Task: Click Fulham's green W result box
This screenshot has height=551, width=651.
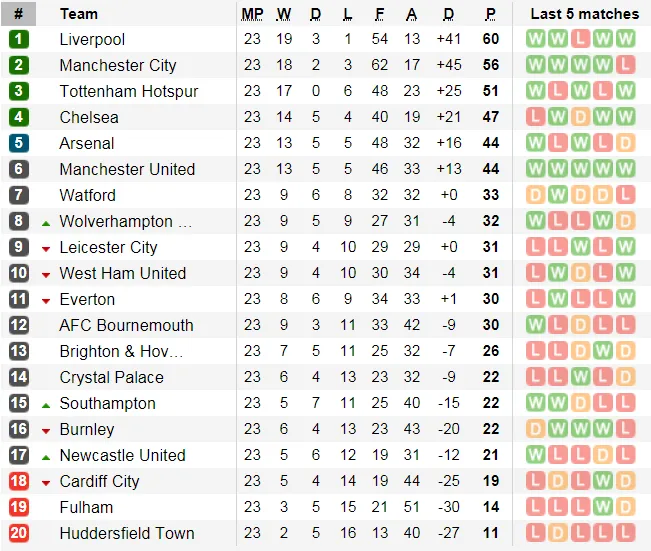Action: click(603, 507)
